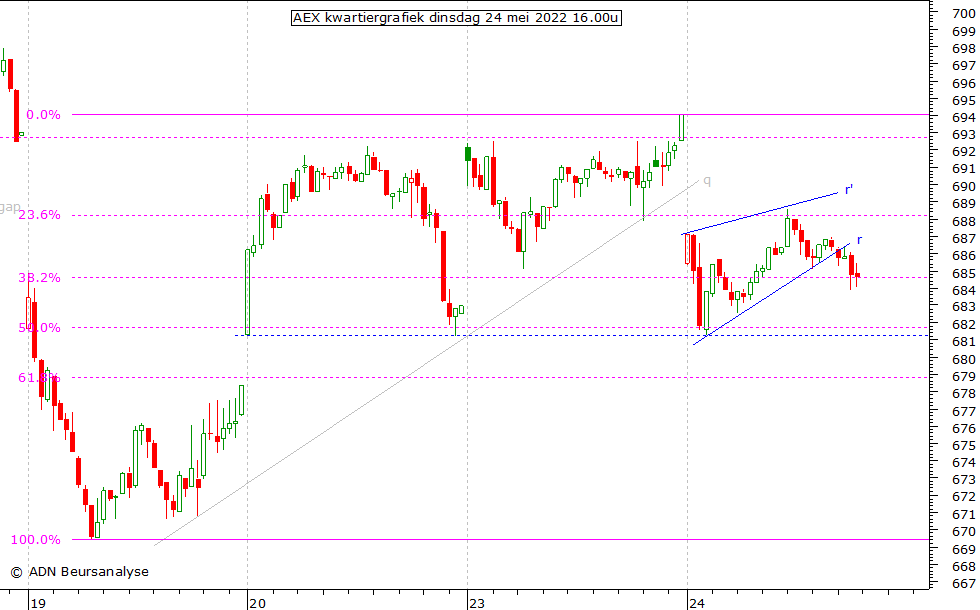
Task: Click price level 691 on the axis
Action: [x=963, y=169]
